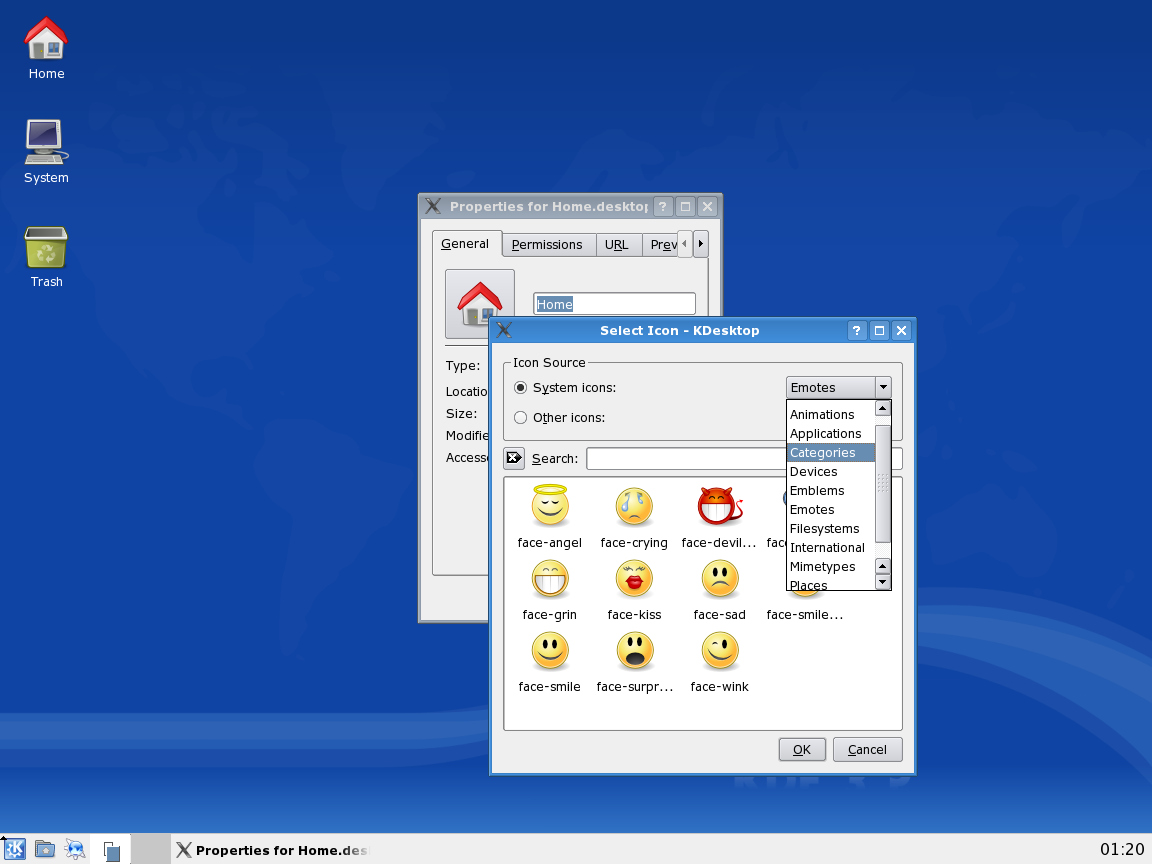Click the help button in Select Icon titlebar
This screenshot has width=1152, height=864.
pyautogui.click(x=857, y=331)
